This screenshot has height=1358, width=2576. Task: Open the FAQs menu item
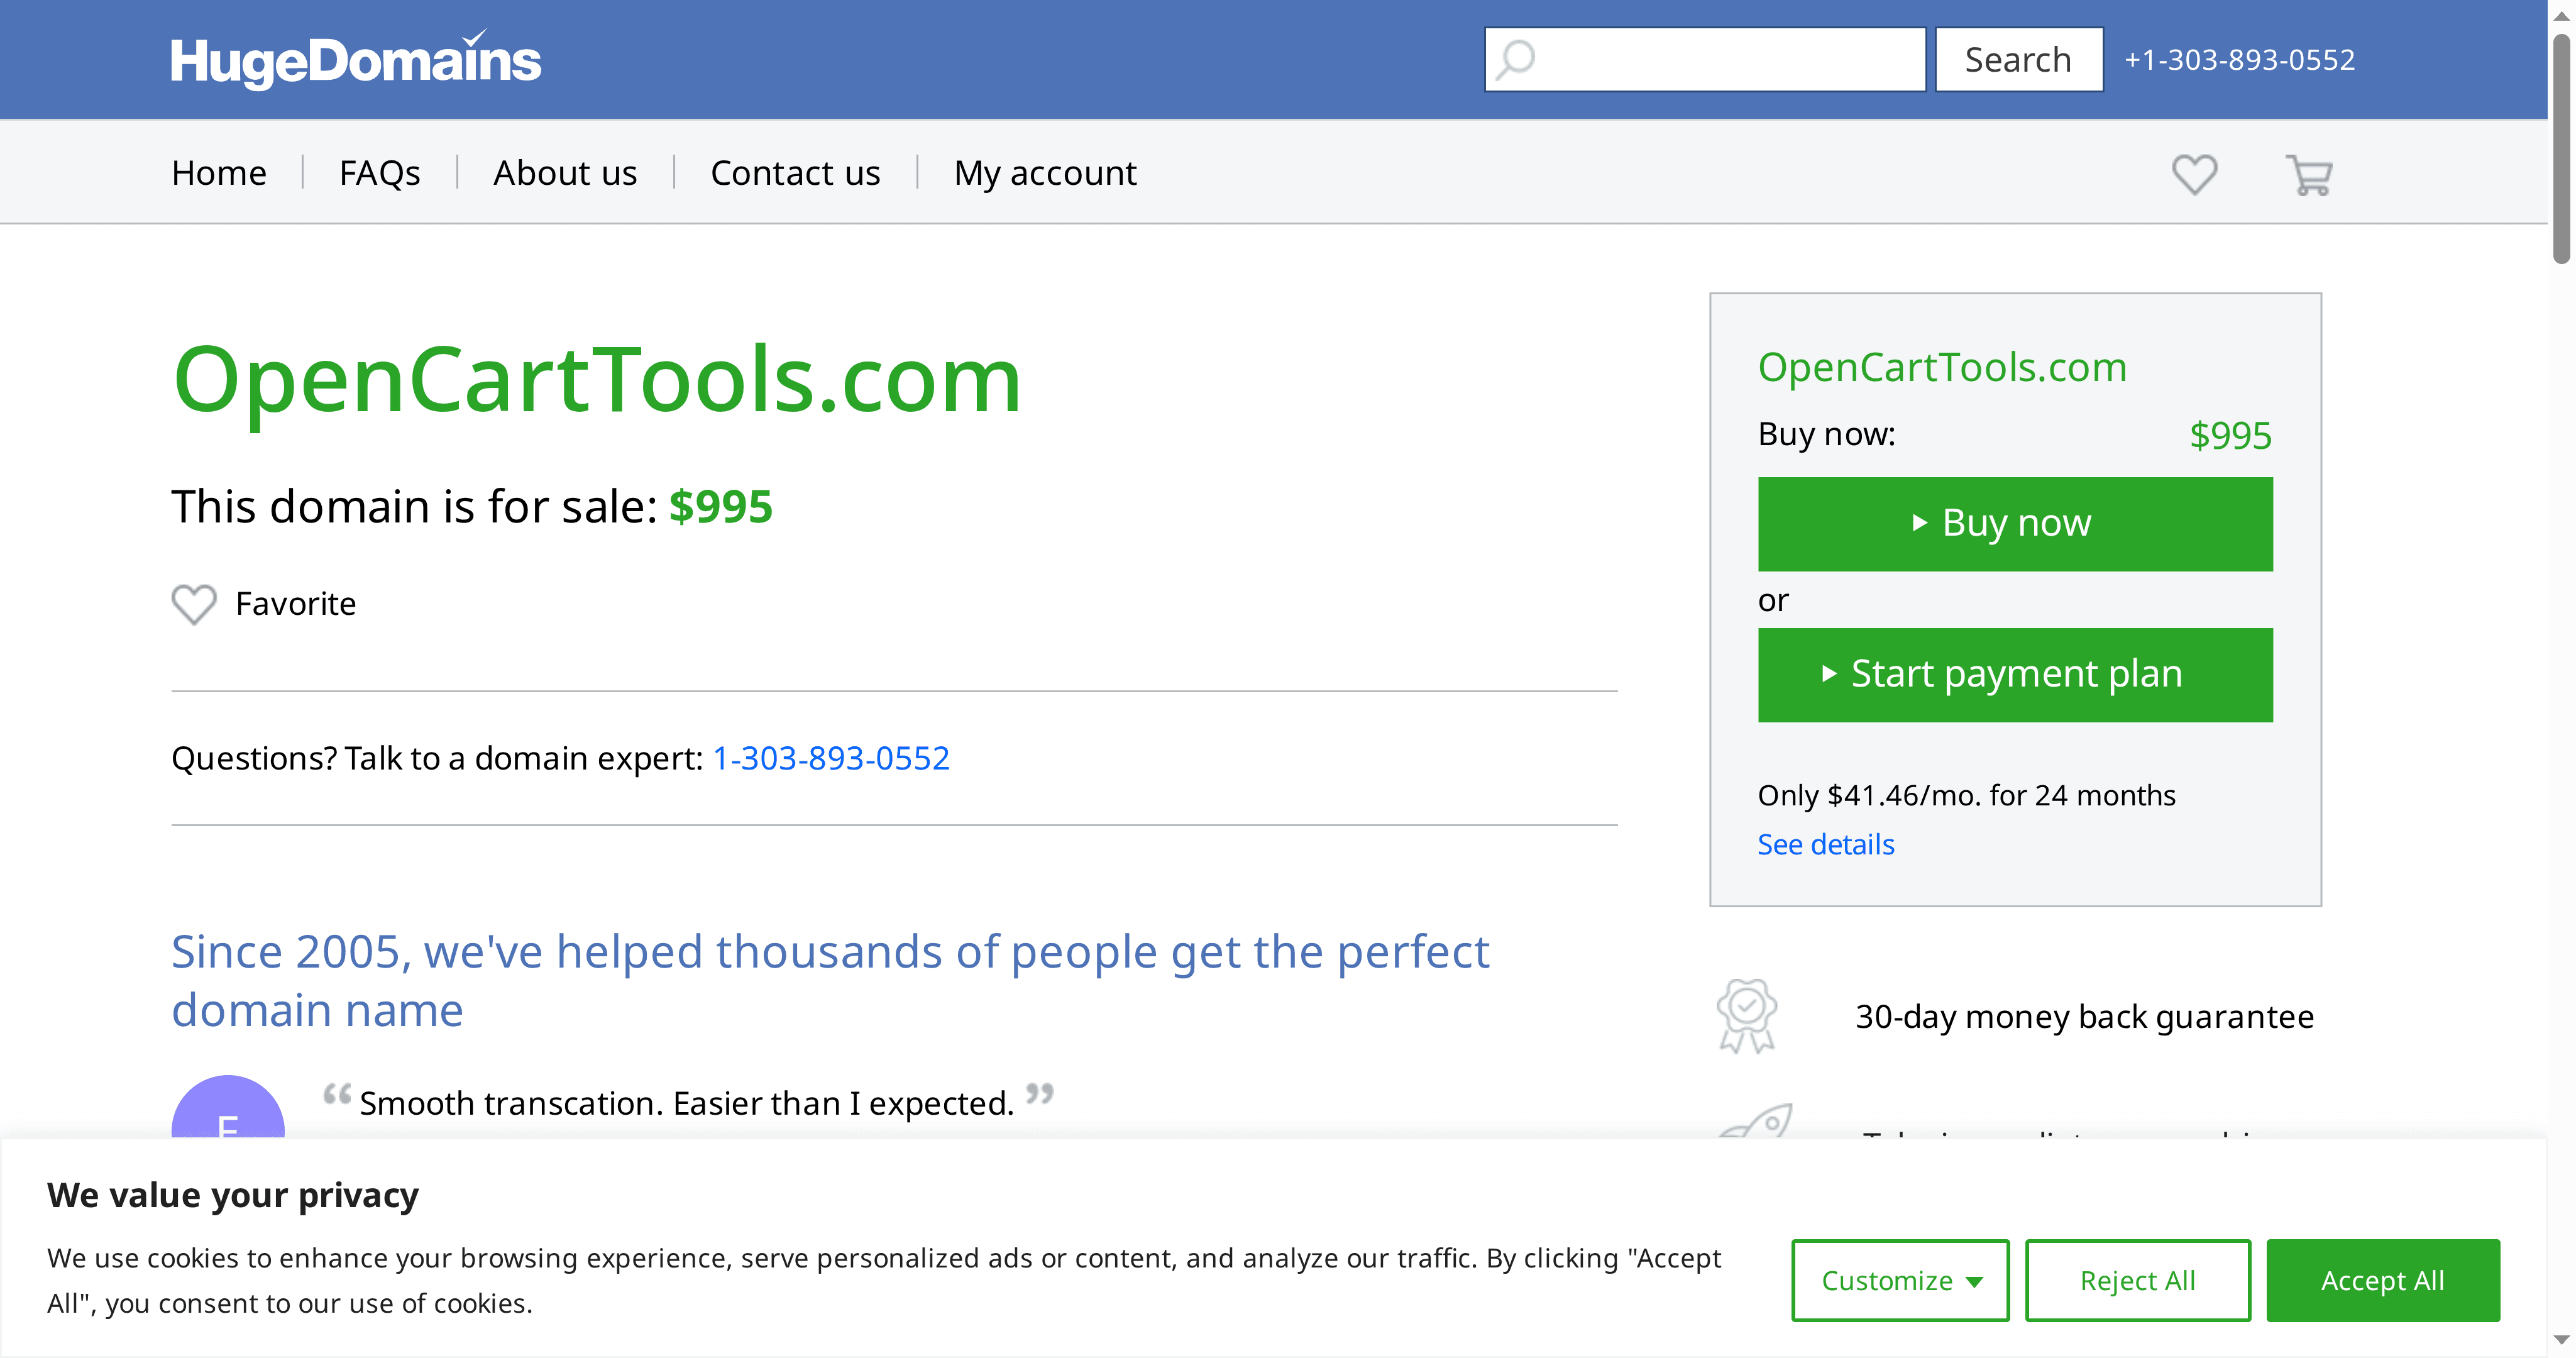(379, 172)
